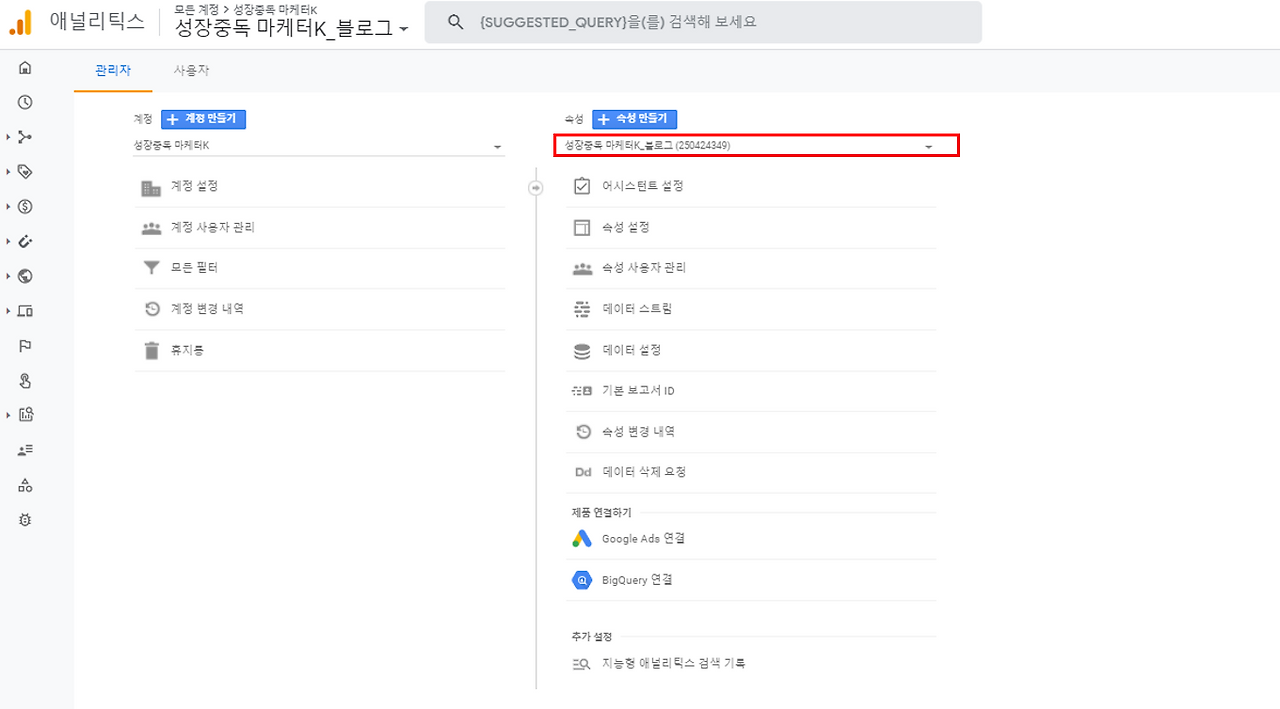Focus the search box at the top
The height and width of the screenshot is (709, 1280).
703,22
